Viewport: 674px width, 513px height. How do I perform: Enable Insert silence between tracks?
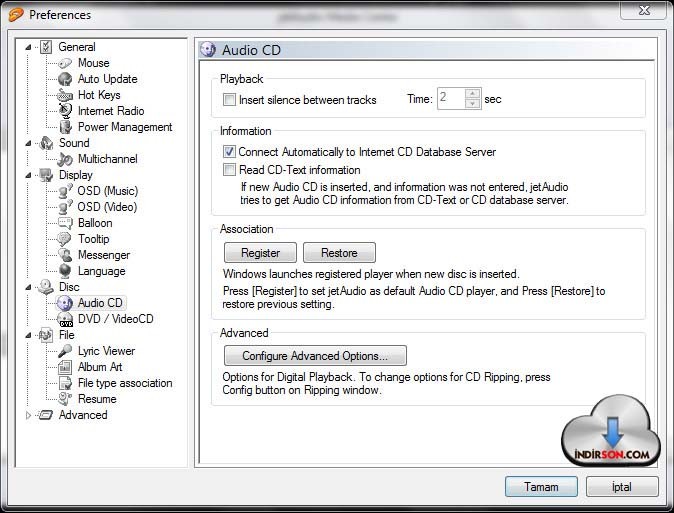click(229, 100)
